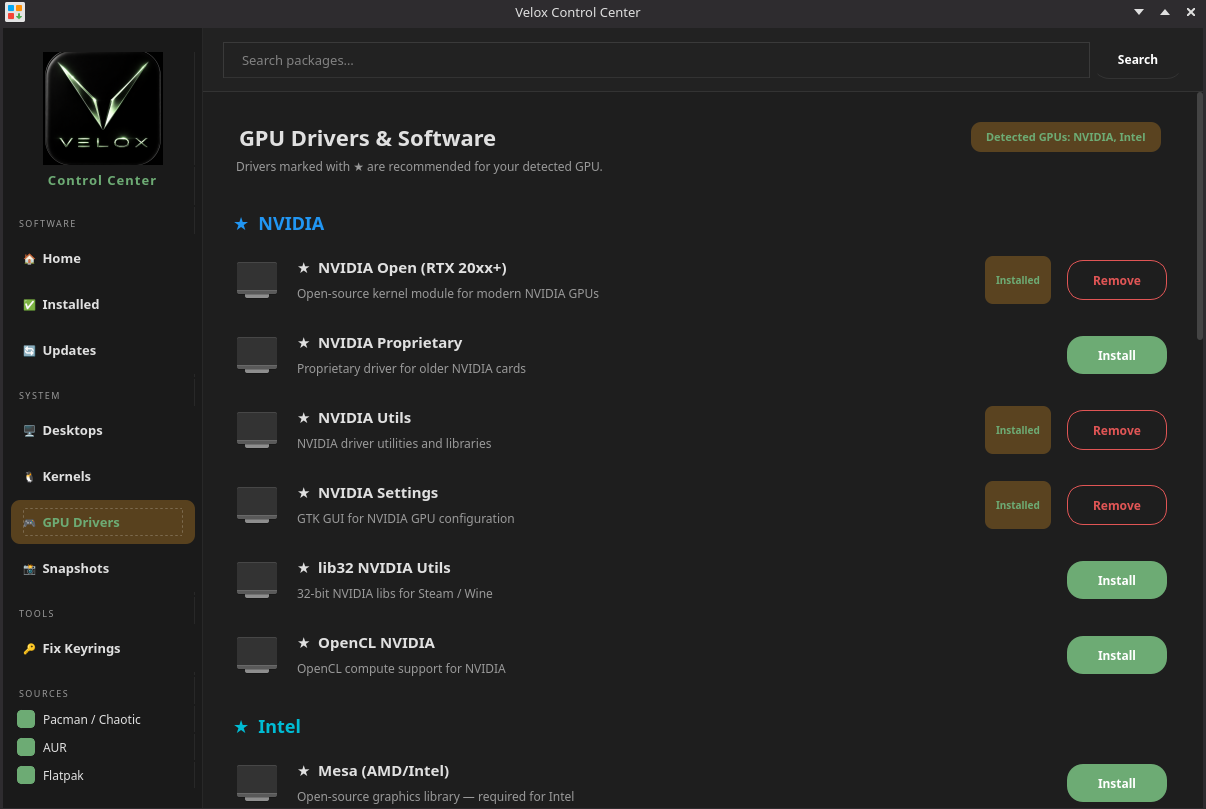The height and width of the screenshot is (809, 1206).
Task: Toggle the Pacman / Chaotic source checkbox
Action: point(26,719)
